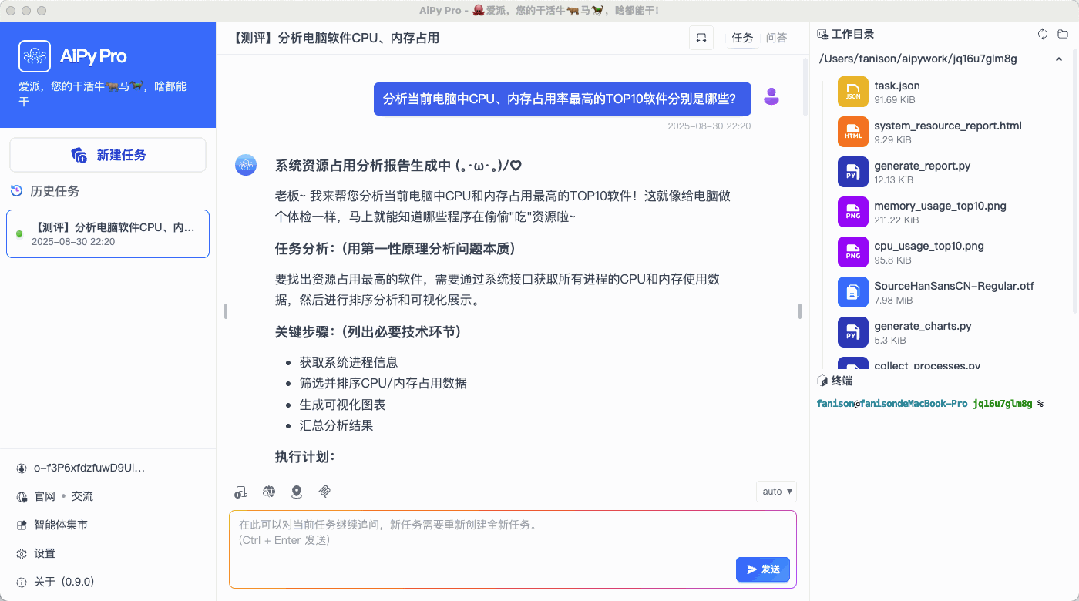Toggle the first tool icon in input toolbar
The height and width of the screenshot is (601, 1079).
pos(240,492)
